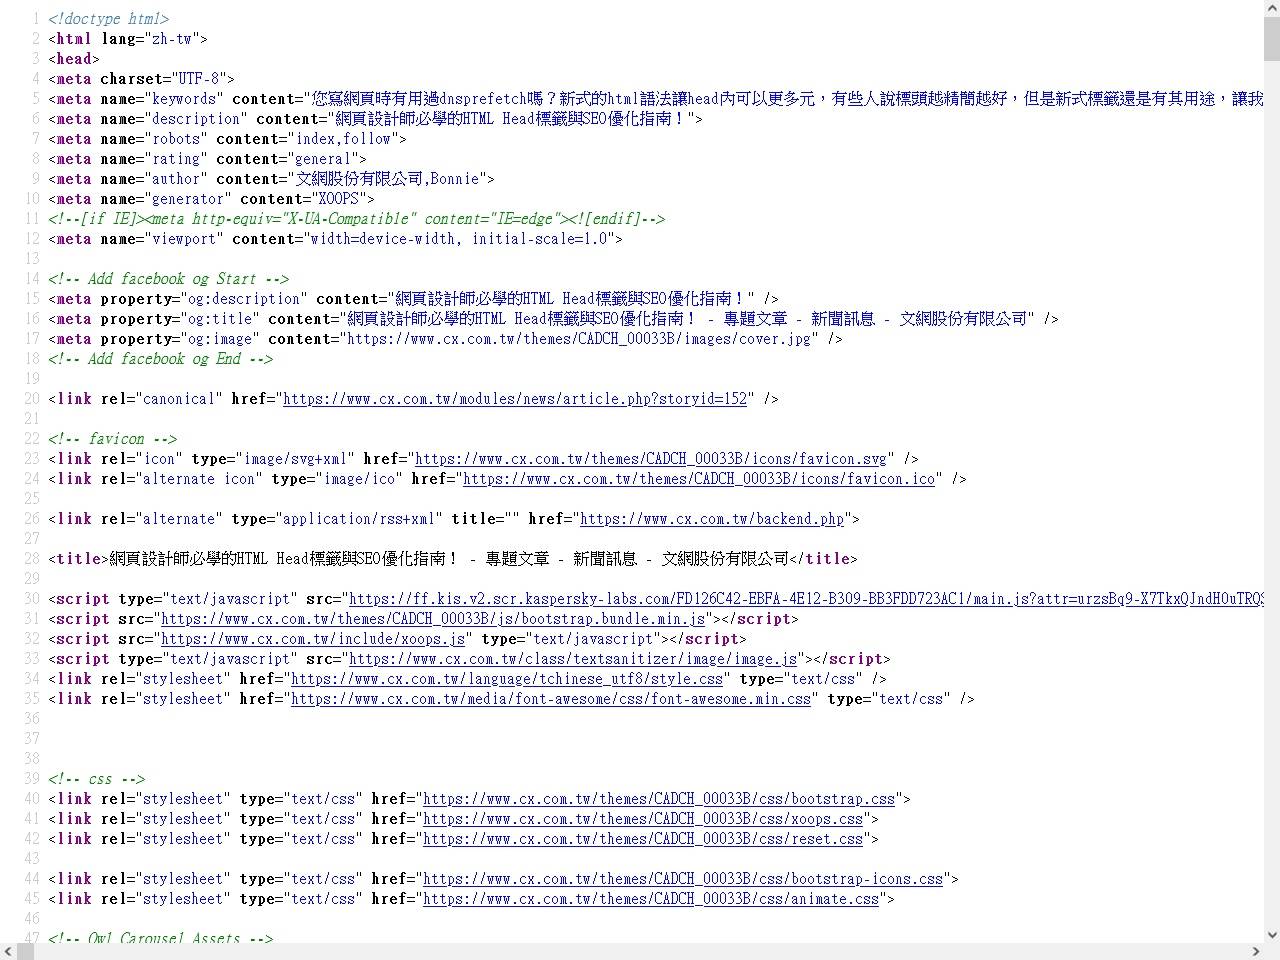Click the page title text inside title tag
The image size is (1280, 960).
[x=448, y=559]
